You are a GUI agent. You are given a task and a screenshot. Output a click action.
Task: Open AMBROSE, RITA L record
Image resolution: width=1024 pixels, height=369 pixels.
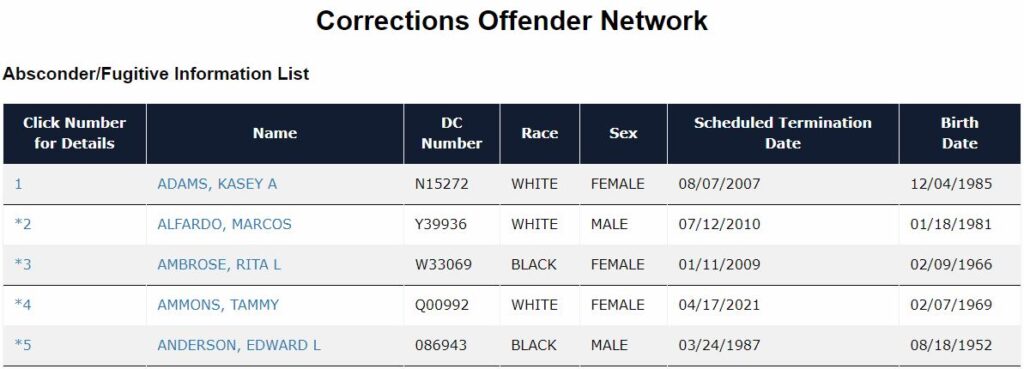click(219, 265)
